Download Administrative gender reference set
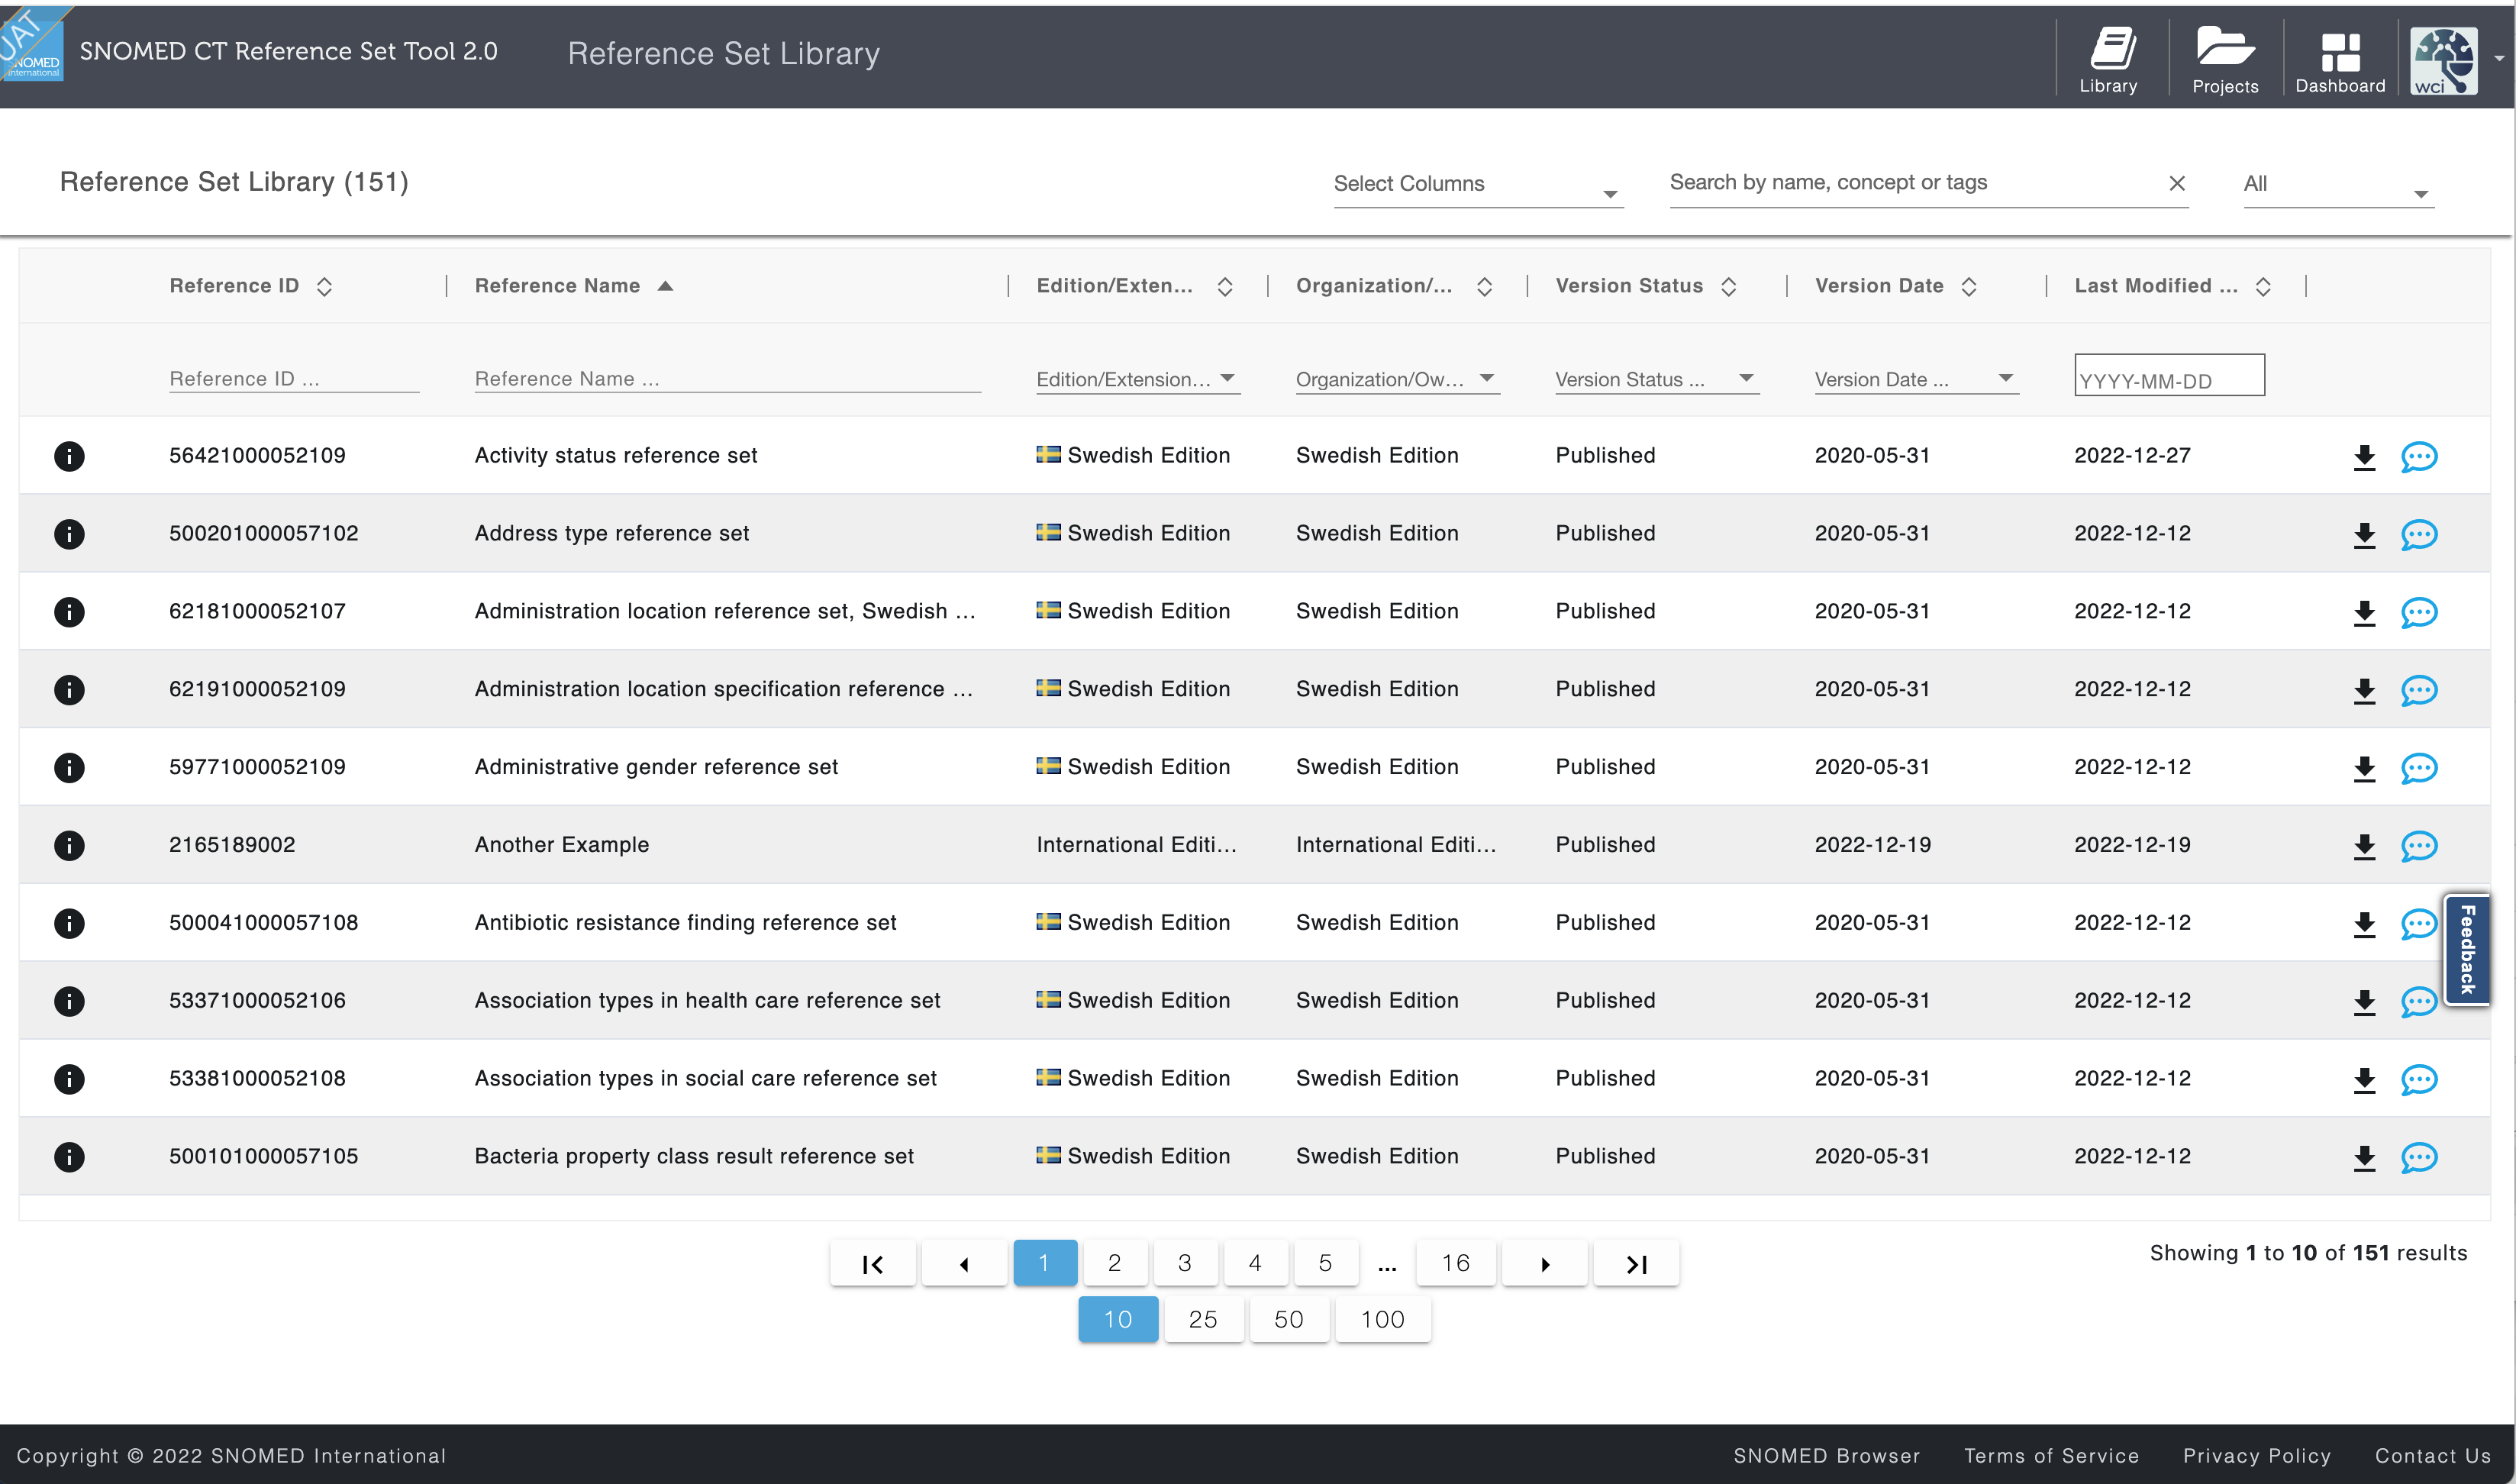Image resolution: width=2516 pixels, height=1484 pixels. pos(2364,769)
